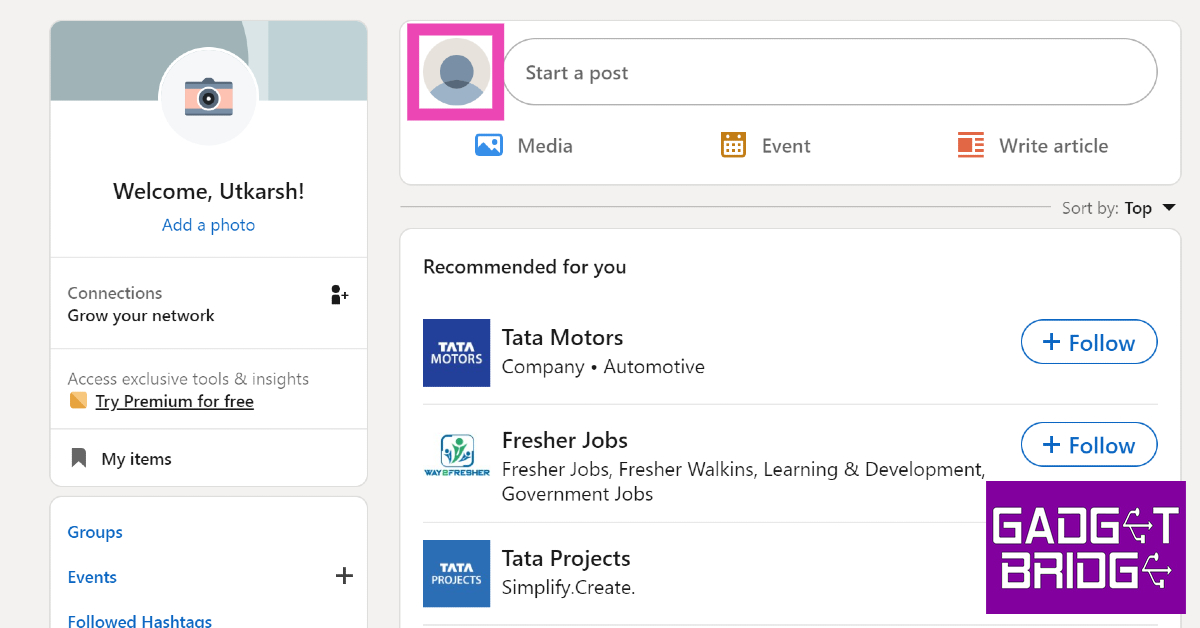Click the profile avatar beside Start a post

click(x=456, y=72)
